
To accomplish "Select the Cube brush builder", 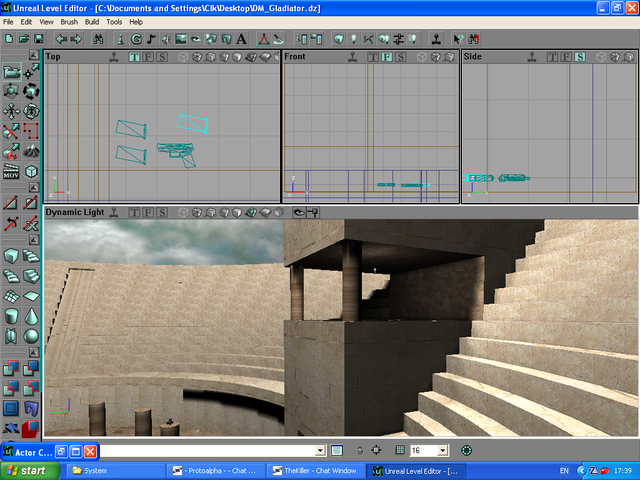I will click(11, 254).
